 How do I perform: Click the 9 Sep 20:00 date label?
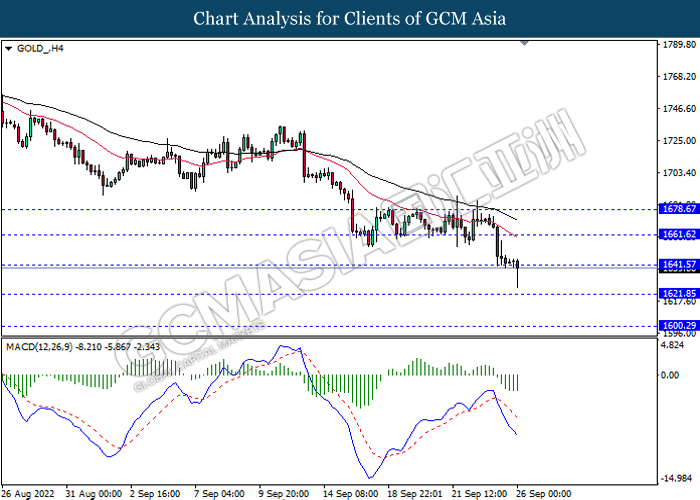[283, 494]
